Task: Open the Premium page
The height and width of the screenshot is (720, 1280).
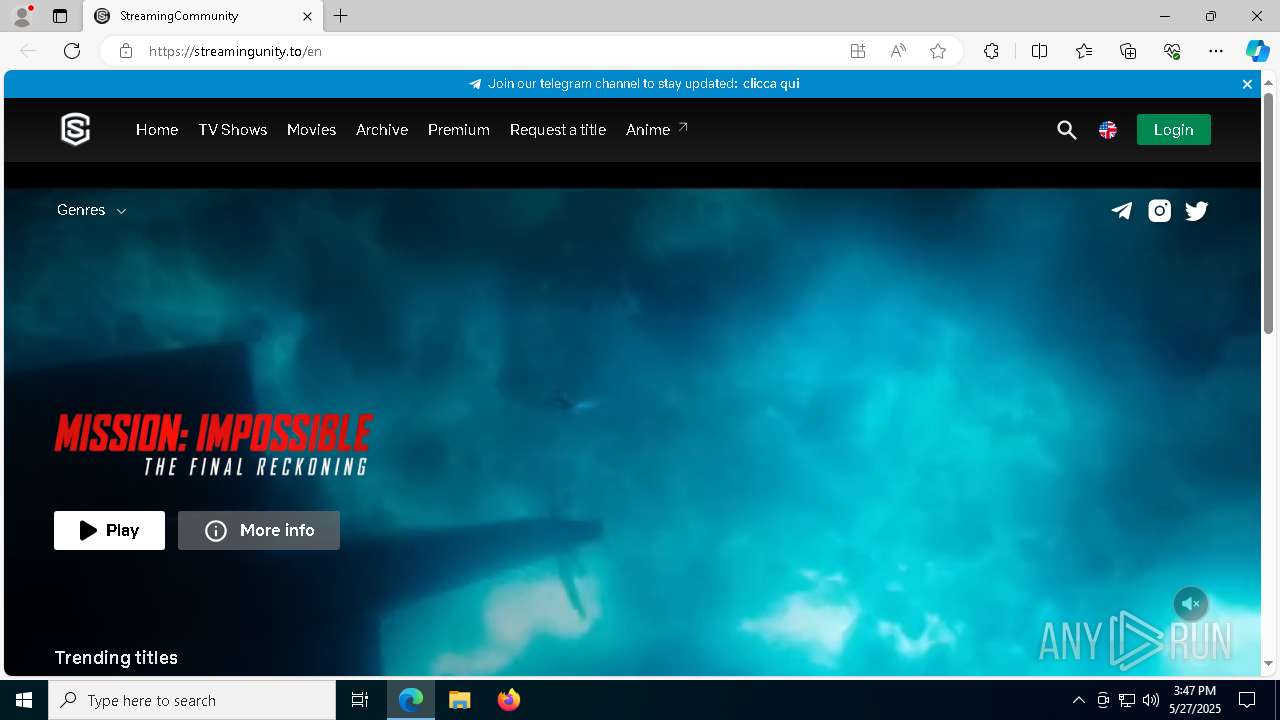Action: (x=459, y=130)
